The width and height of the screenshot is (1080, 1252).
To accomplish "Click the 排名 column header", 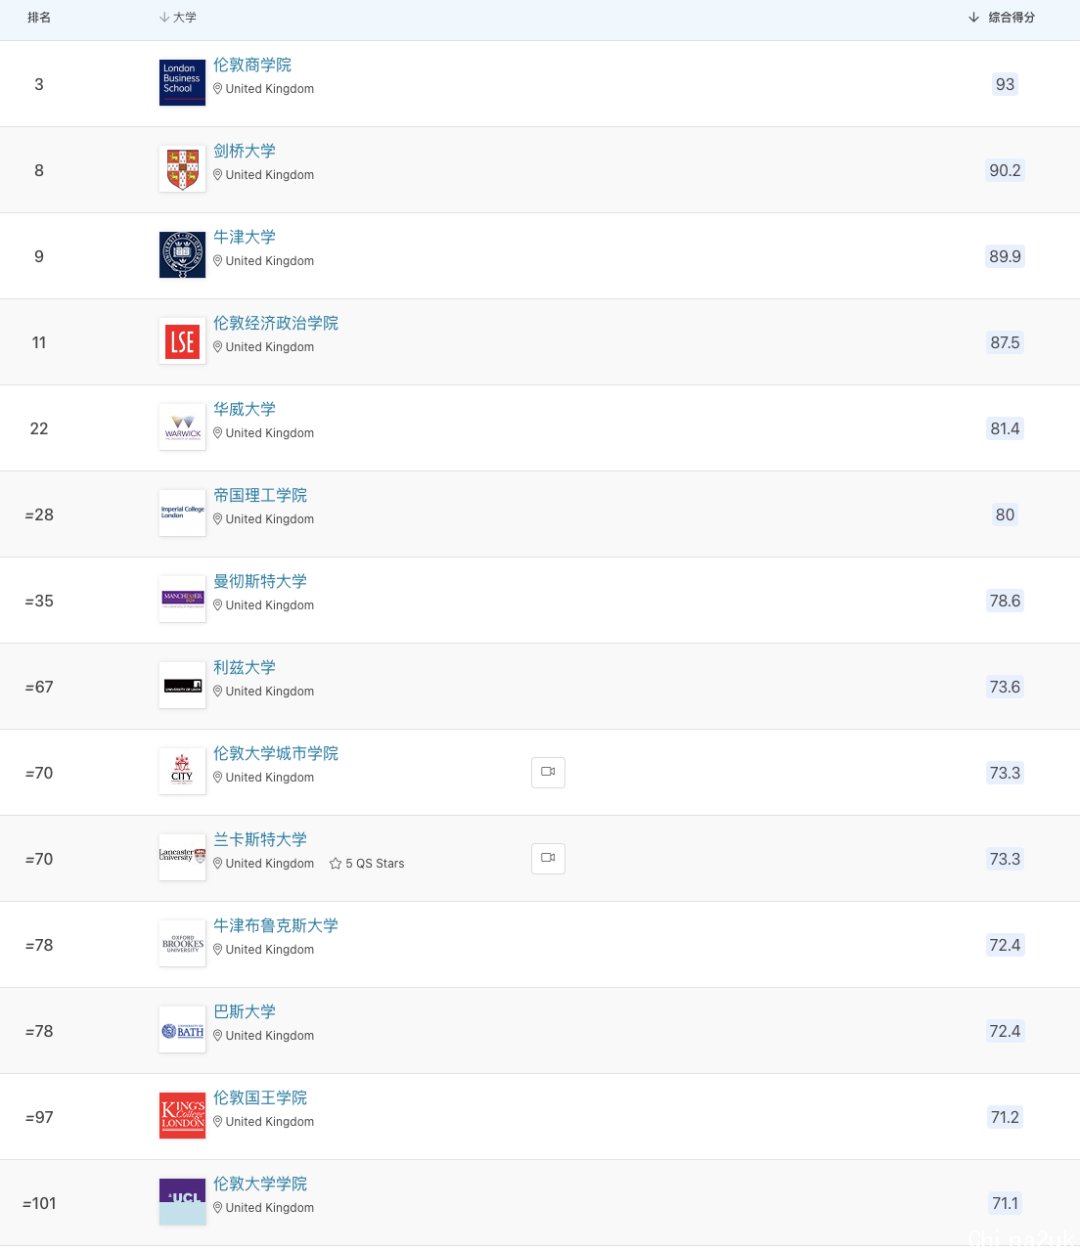I will coord(39,18).
